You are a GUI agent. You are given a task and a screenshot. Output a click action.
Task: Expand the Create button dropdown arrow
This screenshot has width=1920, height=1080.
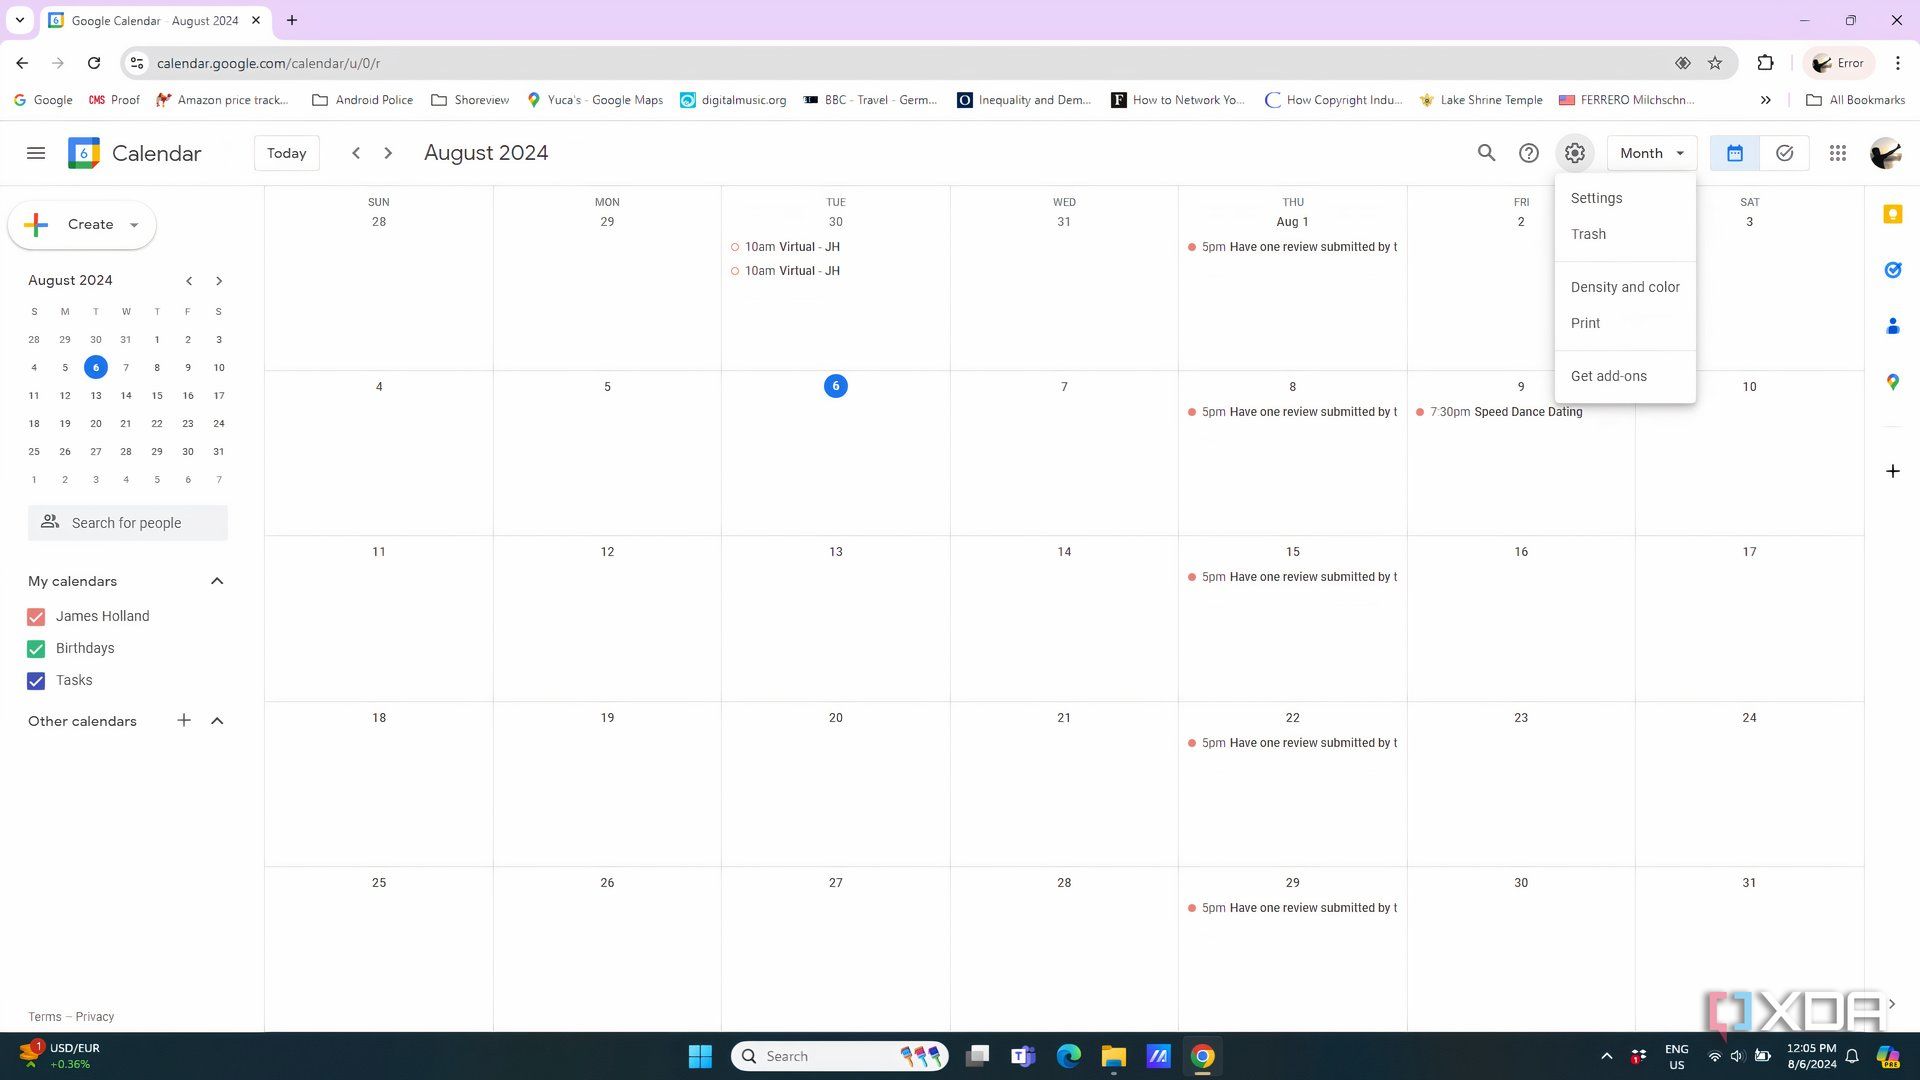(x=134, y=225)
